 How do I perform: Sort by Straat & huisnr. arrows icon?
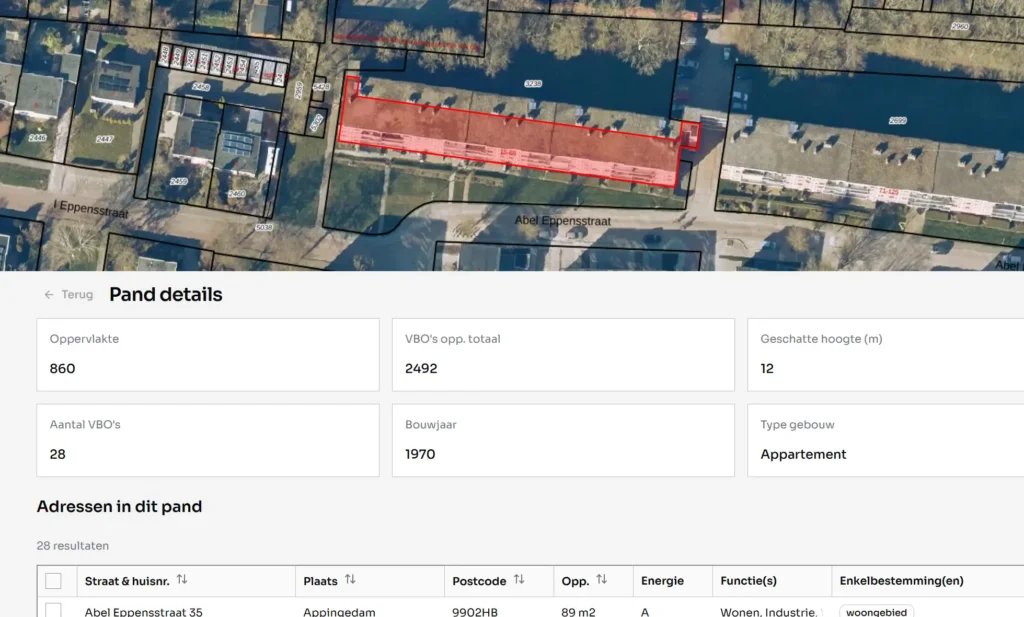(182, 580)
